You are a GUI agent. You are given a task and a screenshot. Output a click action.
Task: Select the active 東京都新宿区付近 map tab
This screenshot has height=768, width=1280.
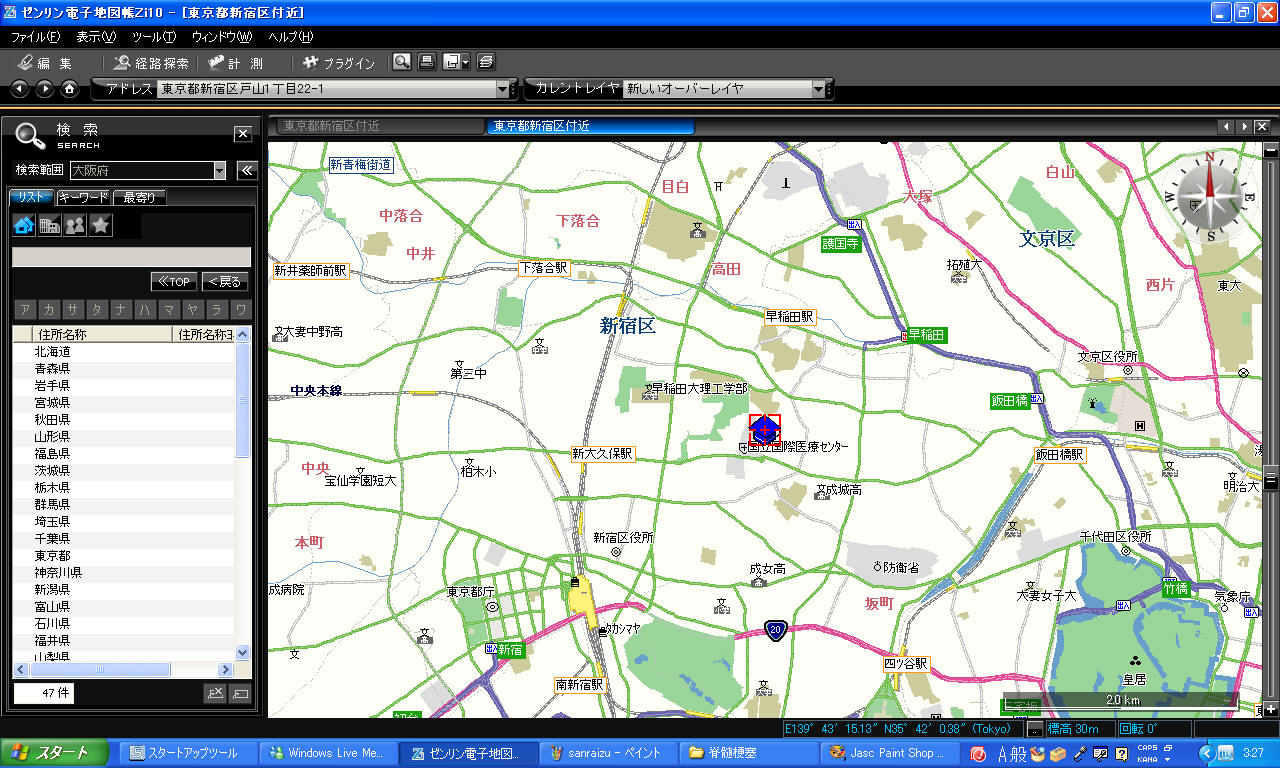tap(590, 126)
